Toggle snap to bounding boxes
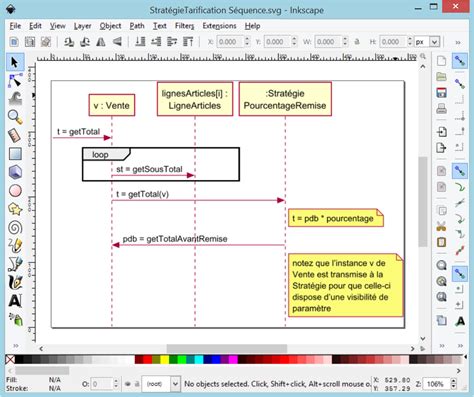The width and height of the screenshot is (474, 397). pyautogui.click(x=460, y=84)
